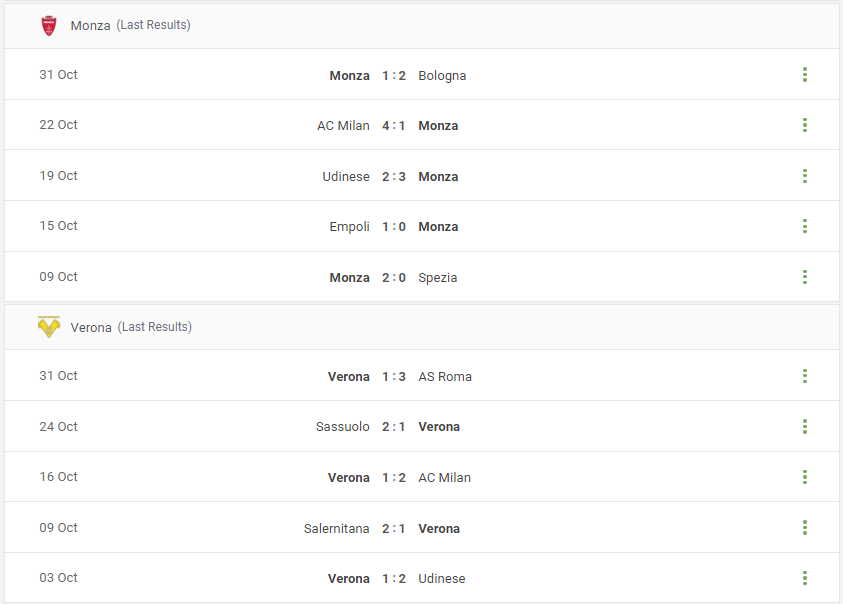Click the 19 Oct date in Monza results
Screen dimensions: 843x604
pyautogui.click(x=58, y=175)
